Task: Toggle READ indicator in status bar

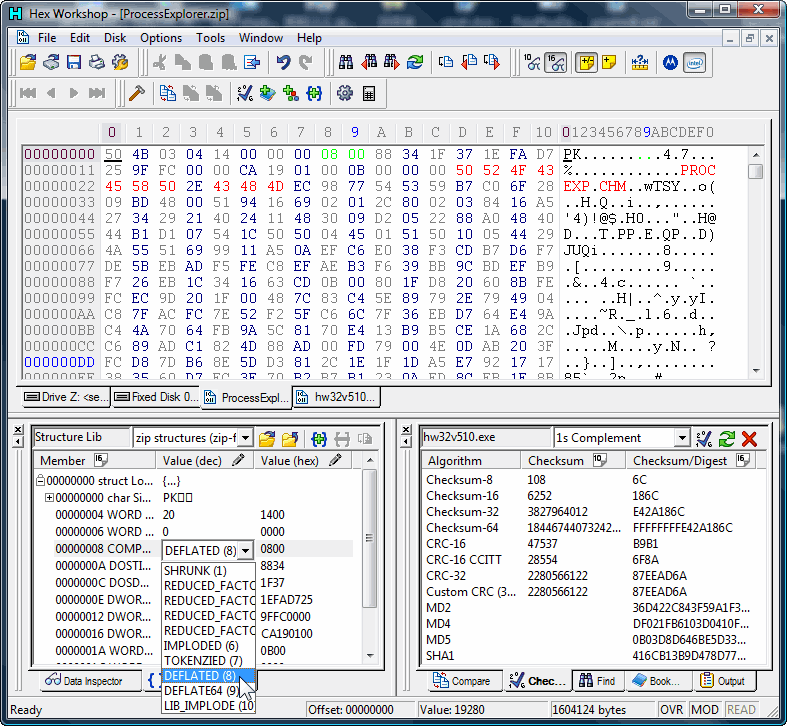Action: pyautogui.click(x=741, y=709)
